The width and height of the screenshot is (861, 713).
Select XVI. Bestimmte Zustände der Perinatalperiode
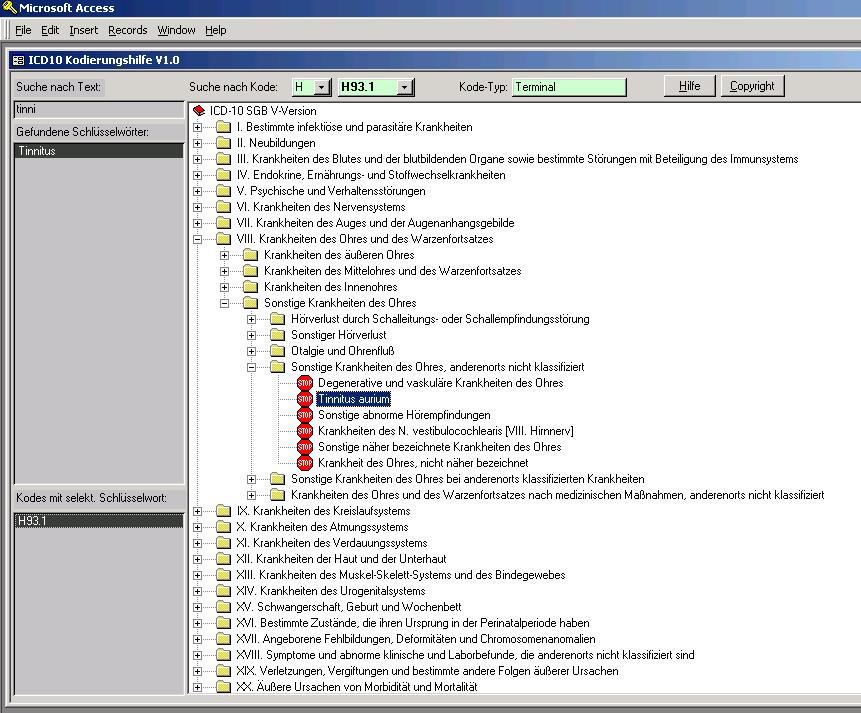coord(413,623)
